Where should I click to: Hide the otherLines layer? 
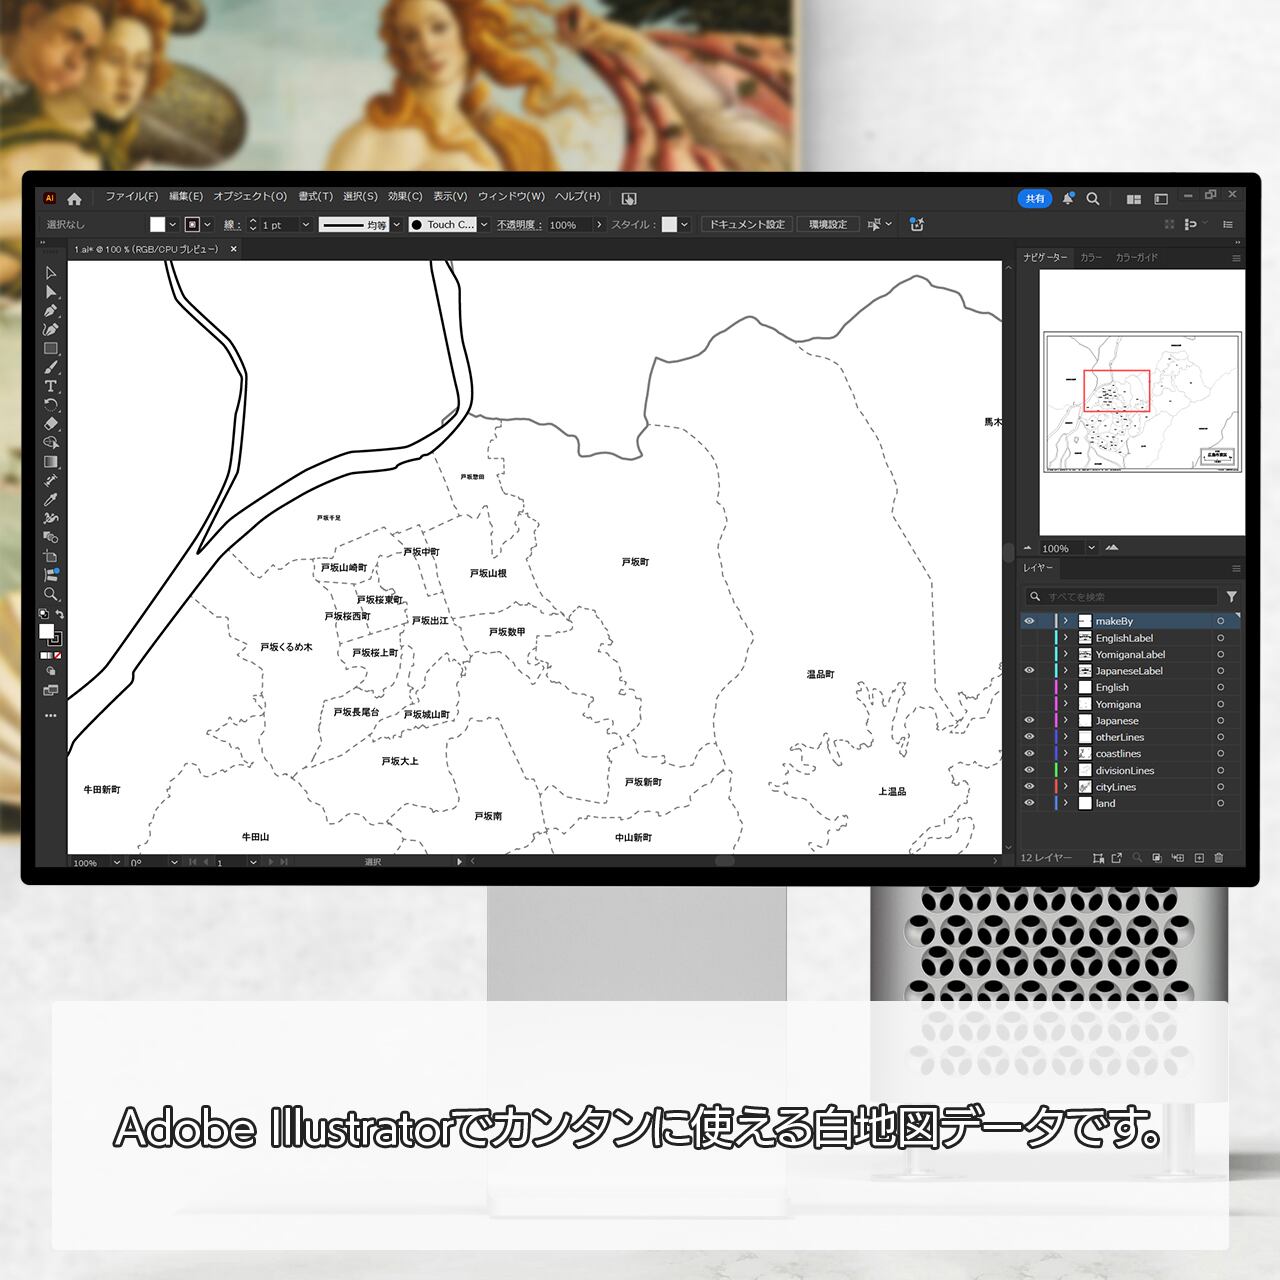point(1029,737)
